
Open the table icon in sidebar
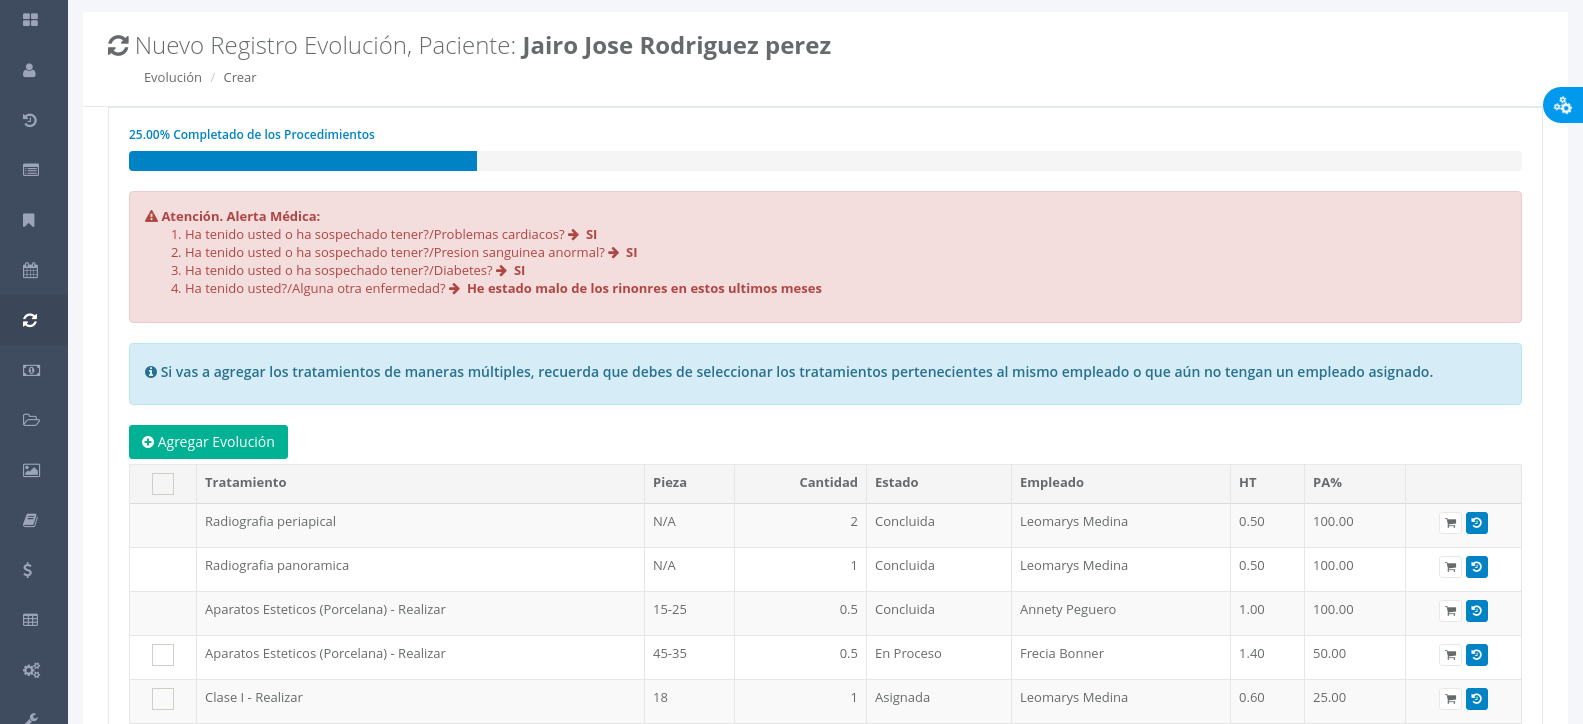coord(31,620)
